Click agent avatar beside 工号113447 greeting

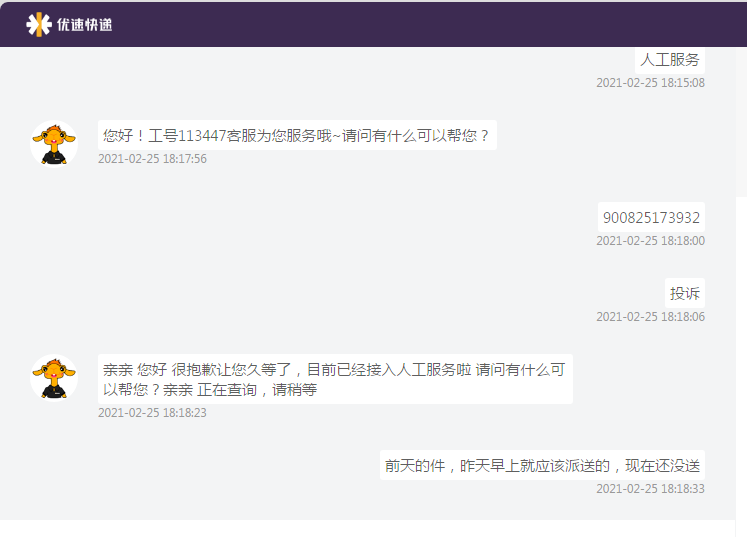pos(54,144)
